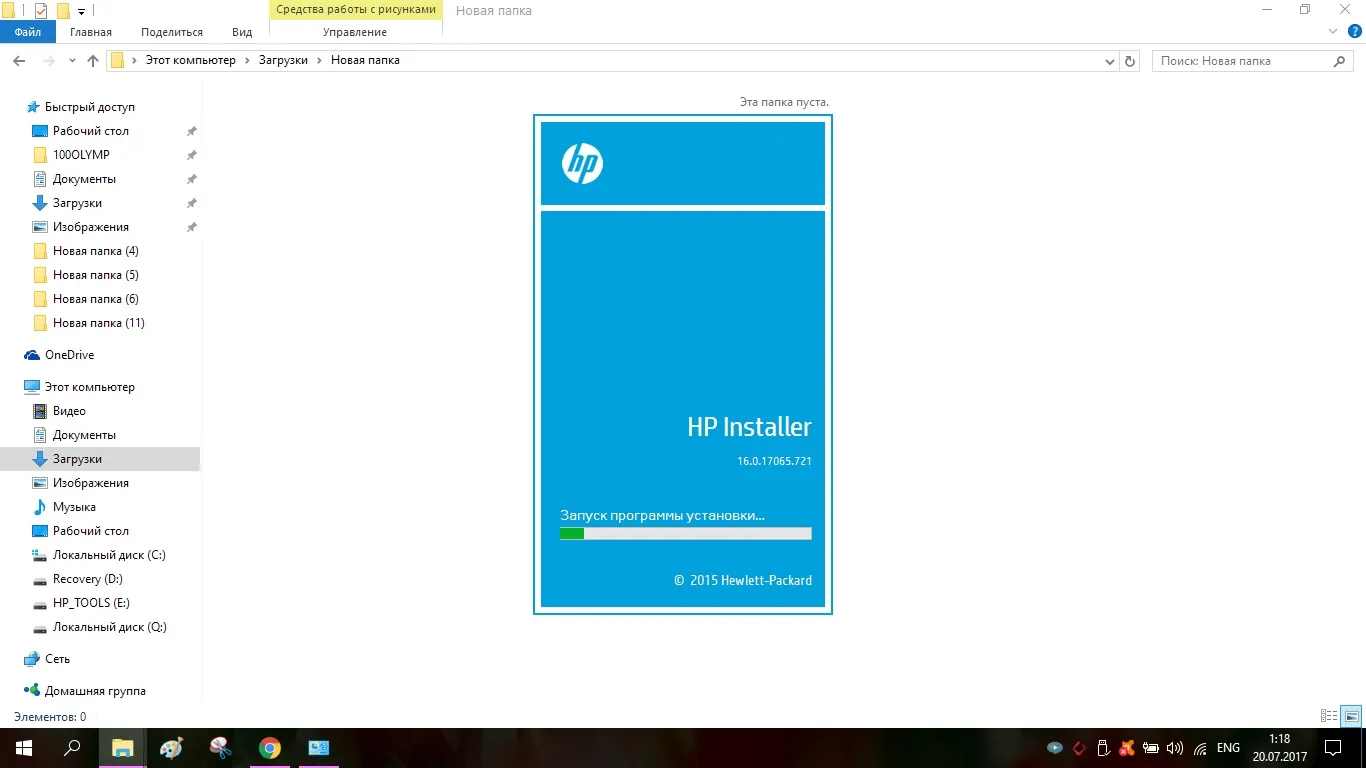Click File Explorer icon on taskbar
Image resolution: width=1366 pixels, height=768 pixels.
(122, 748)
